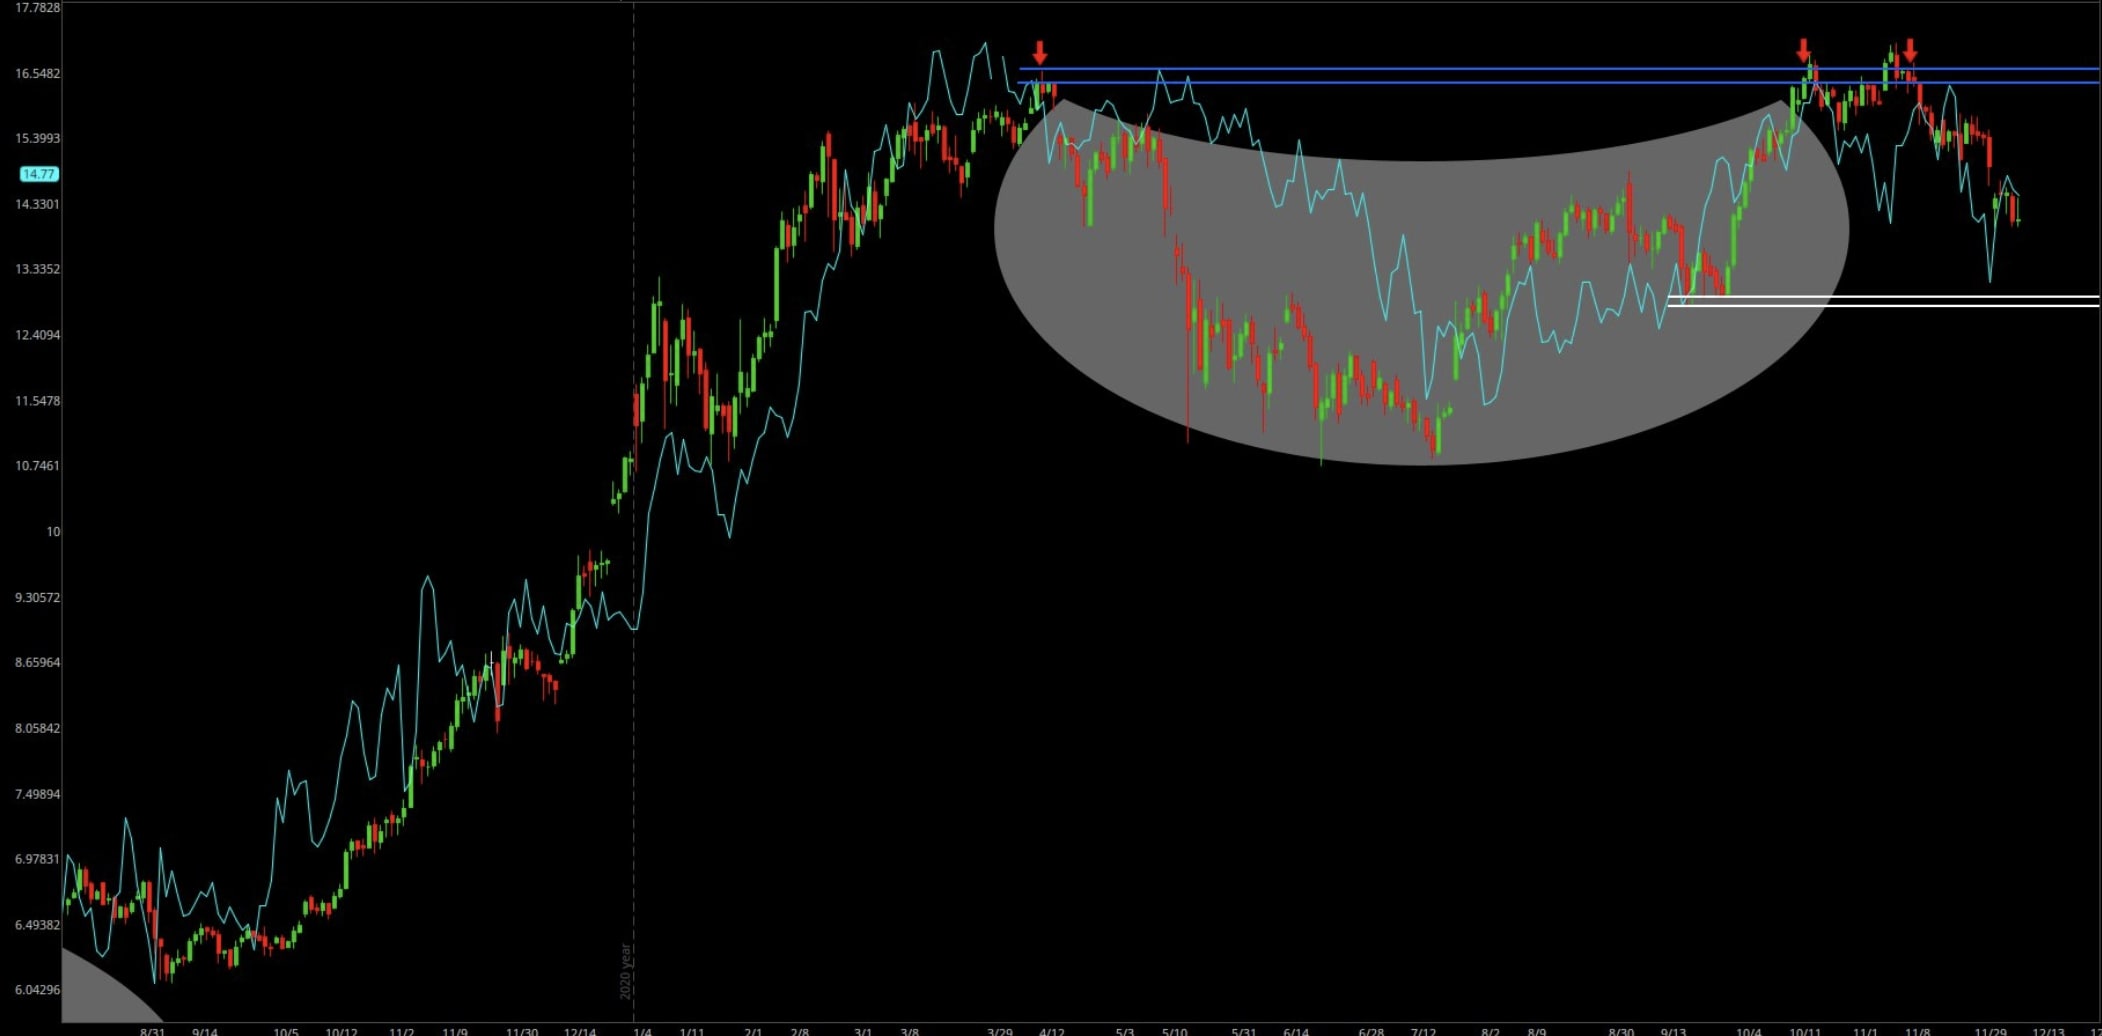This screenshot has height=1036, width=2102.
Task: Click the 6.04296 price axis label
Action: [x=38, y=990]
